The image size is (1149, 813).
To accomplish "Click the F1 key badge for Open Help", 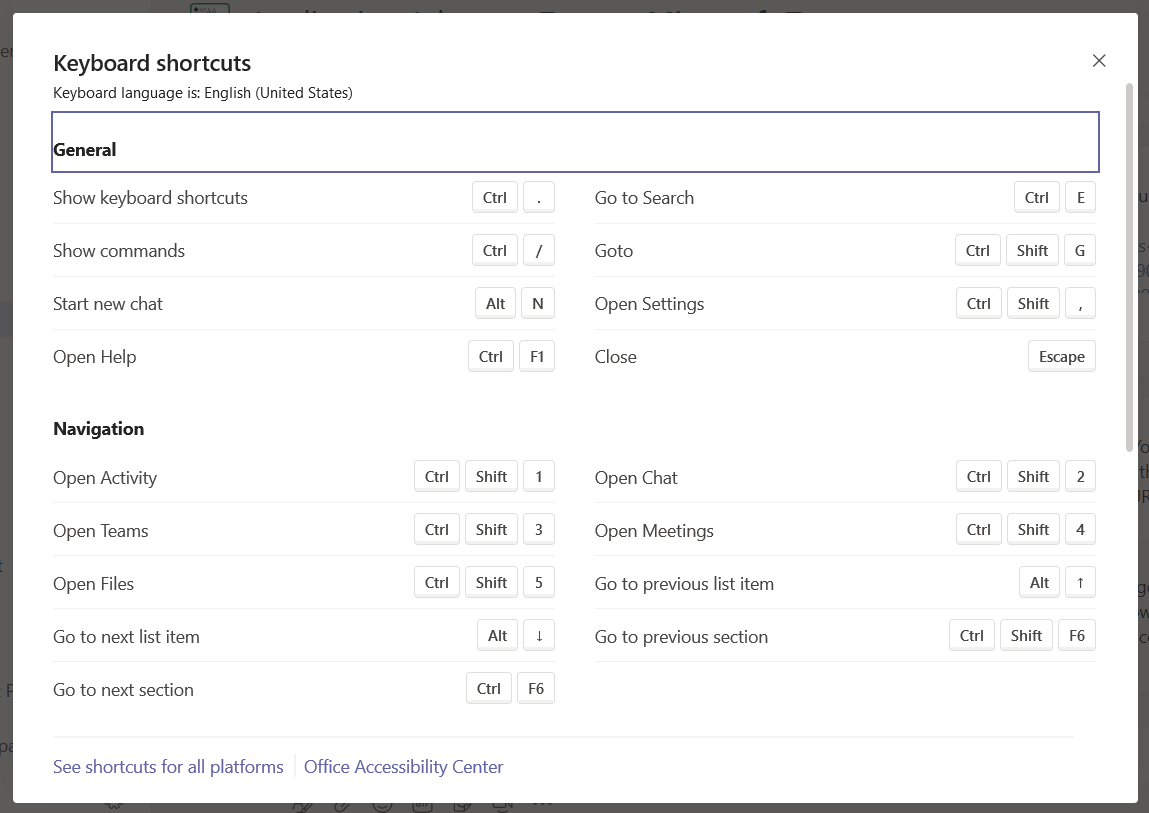I will point(536,357).
